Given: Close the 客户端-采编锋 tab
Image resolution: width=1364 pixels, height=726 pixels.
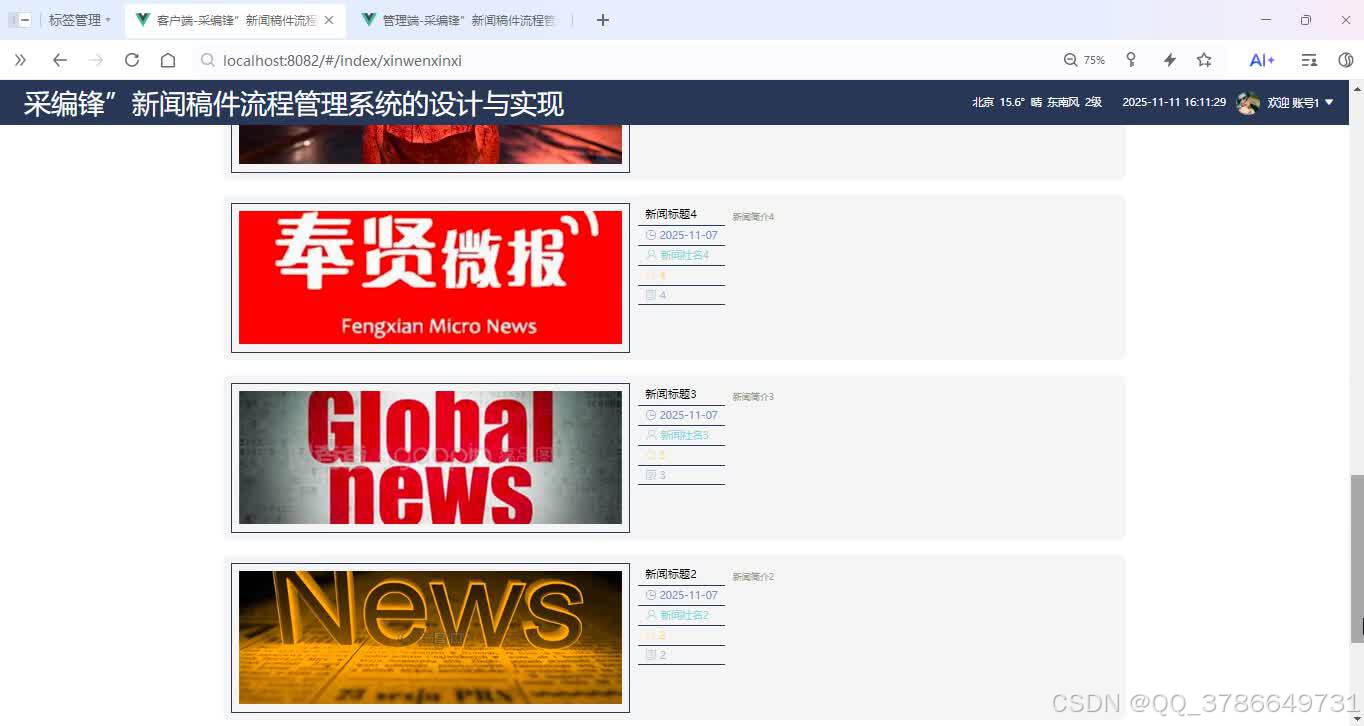Looking at the screenshot, I should point(329,20).
